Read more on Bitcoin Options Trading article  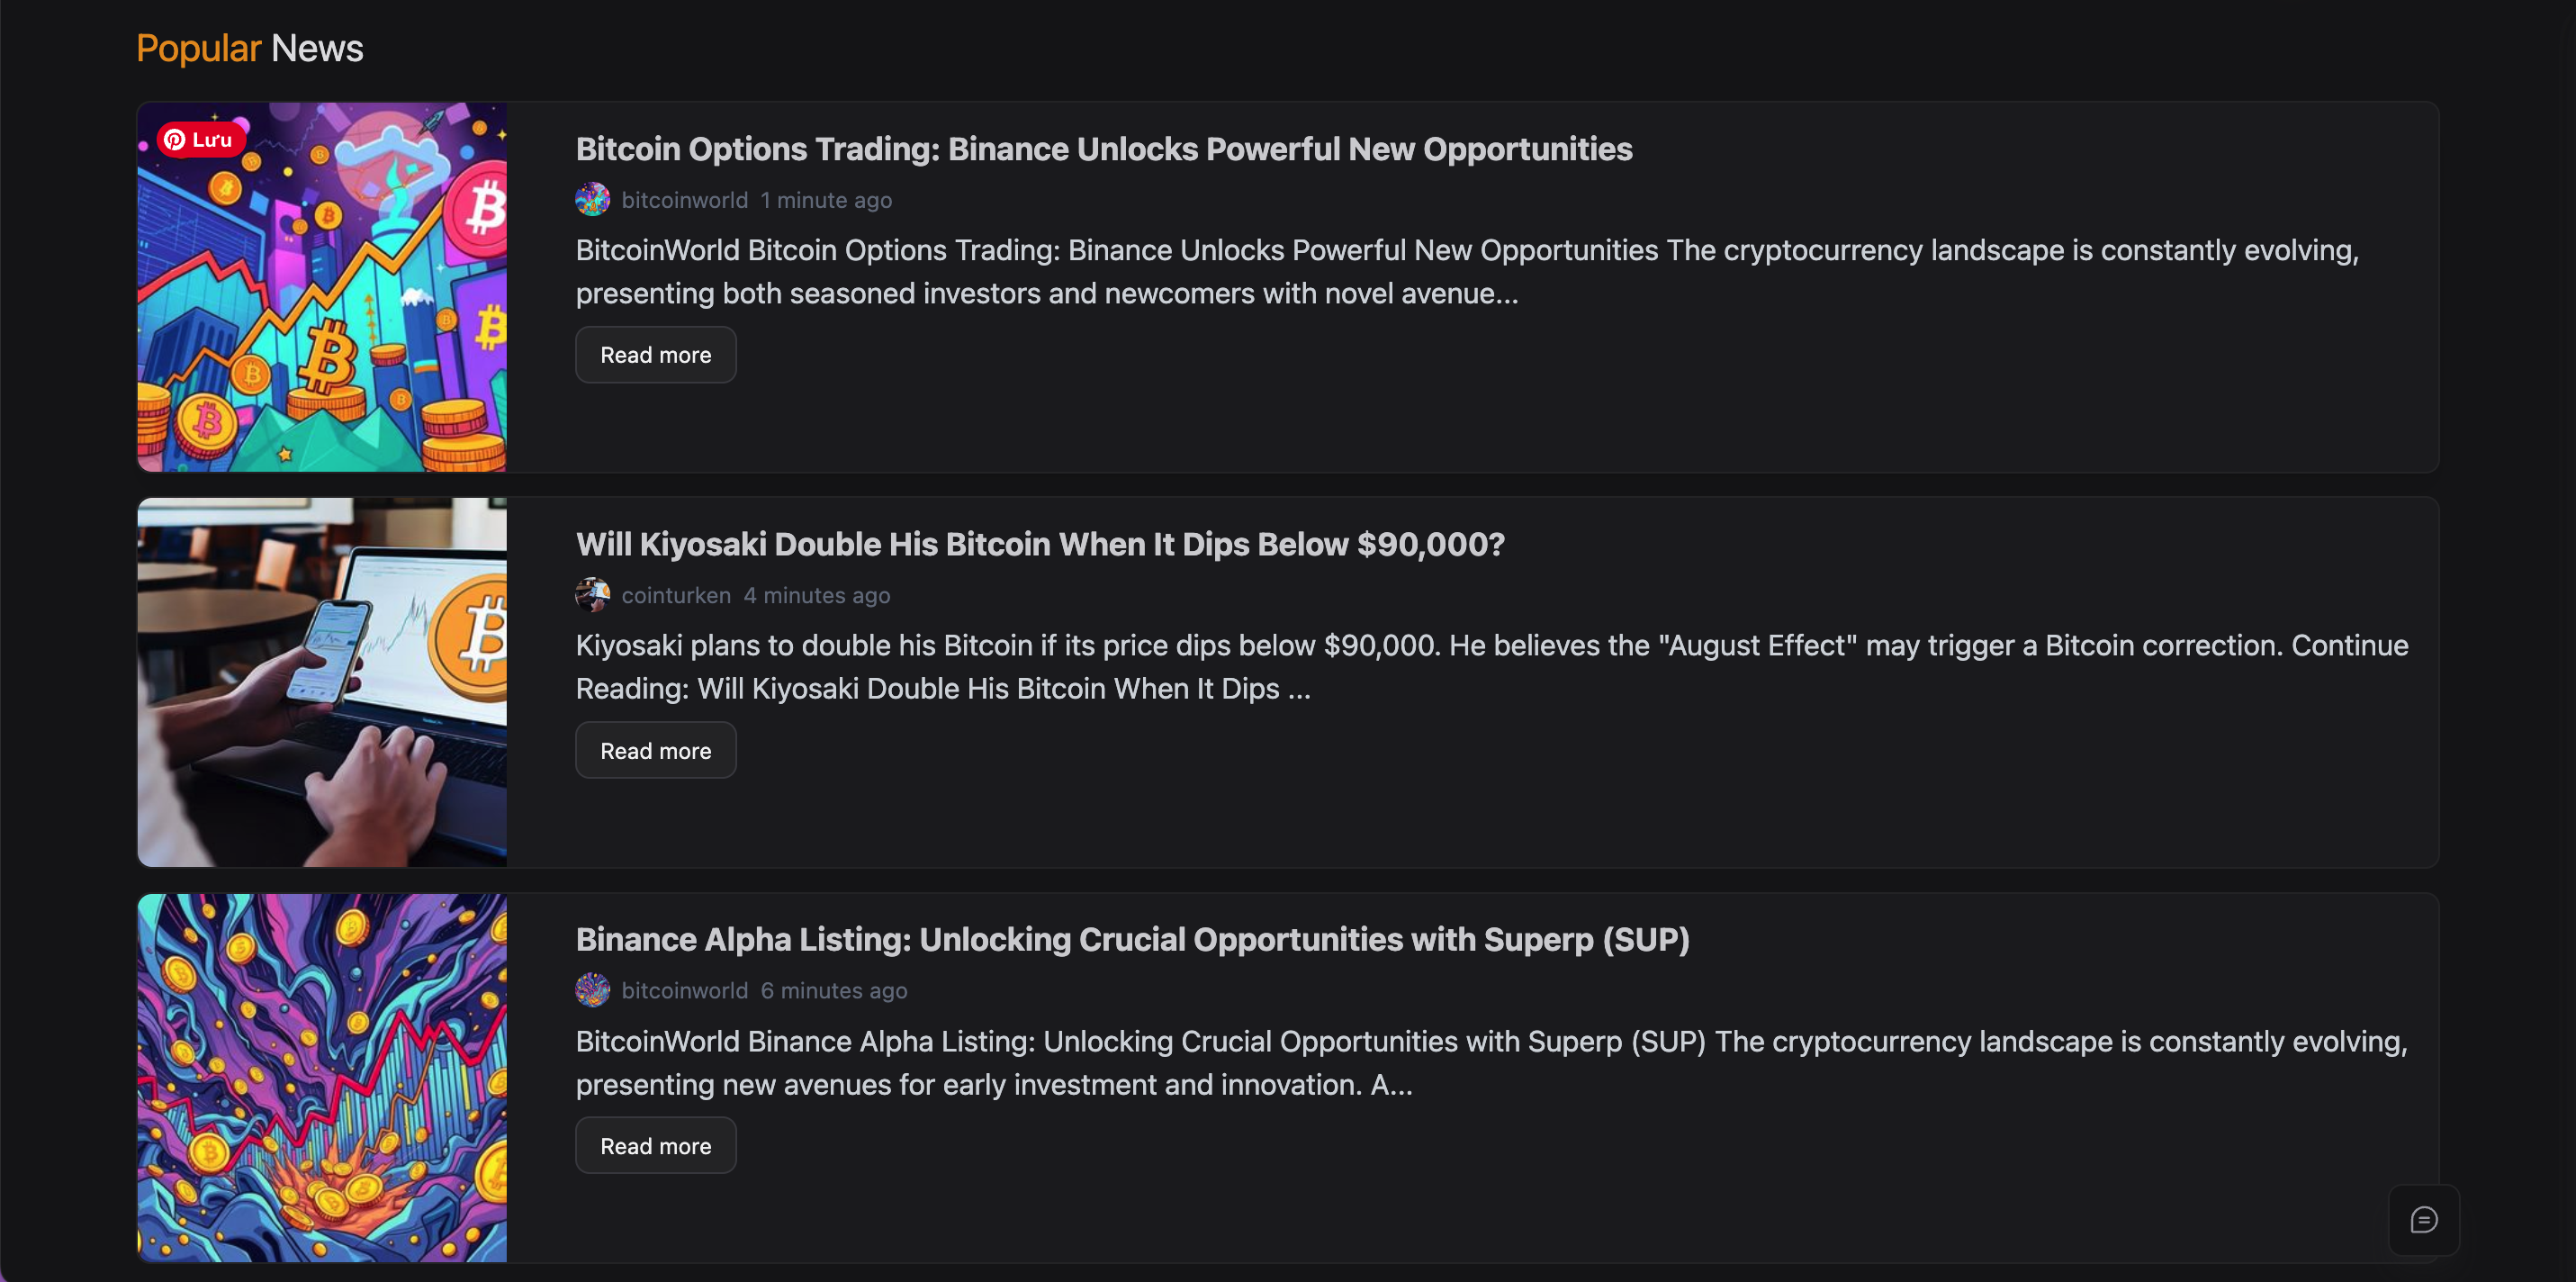pos(655,355)
